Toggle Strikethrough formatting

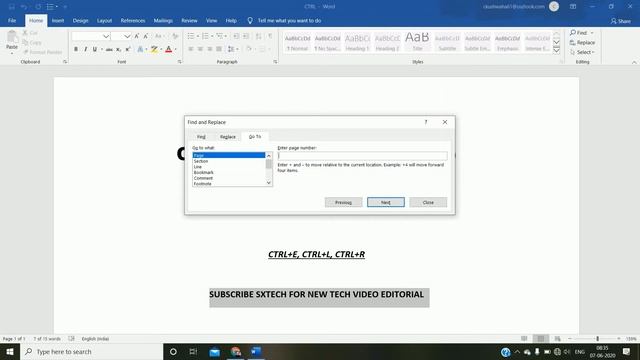[x=109, y=49]
